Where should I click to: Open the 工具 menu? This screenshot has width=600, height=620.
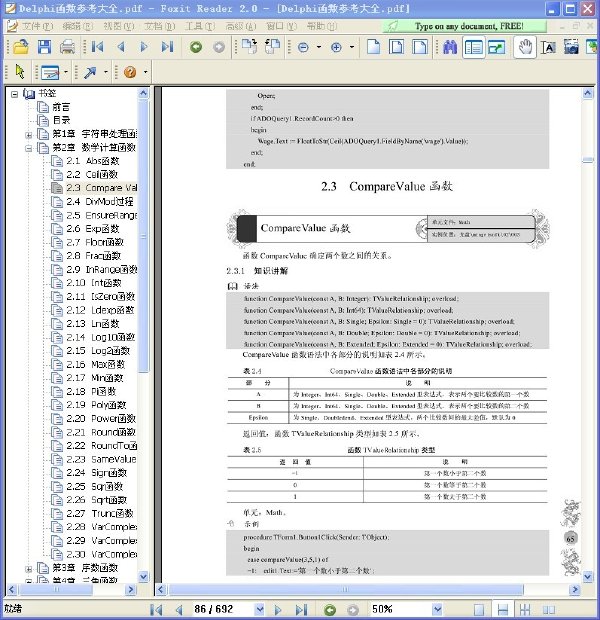point(200,26)
